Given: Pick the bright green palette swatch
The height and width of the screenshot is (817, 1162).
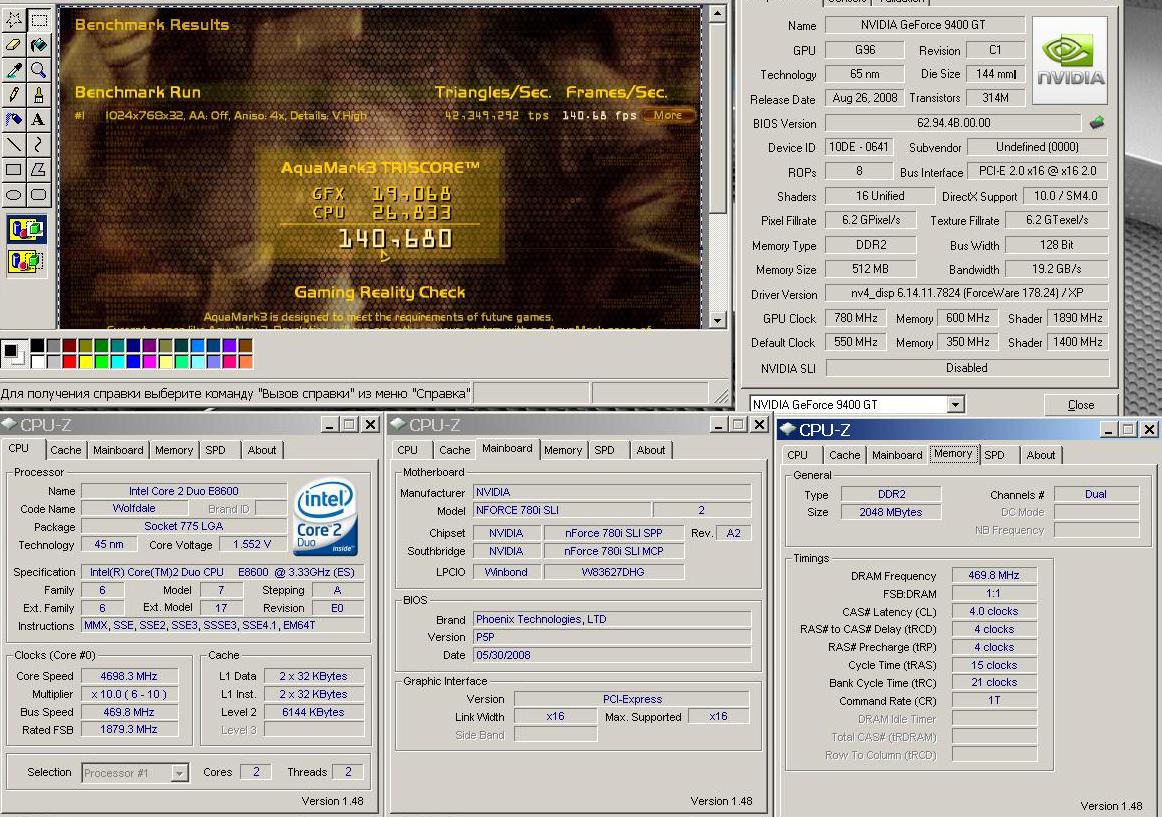Looking at the screenshot, I should [102, 362].
